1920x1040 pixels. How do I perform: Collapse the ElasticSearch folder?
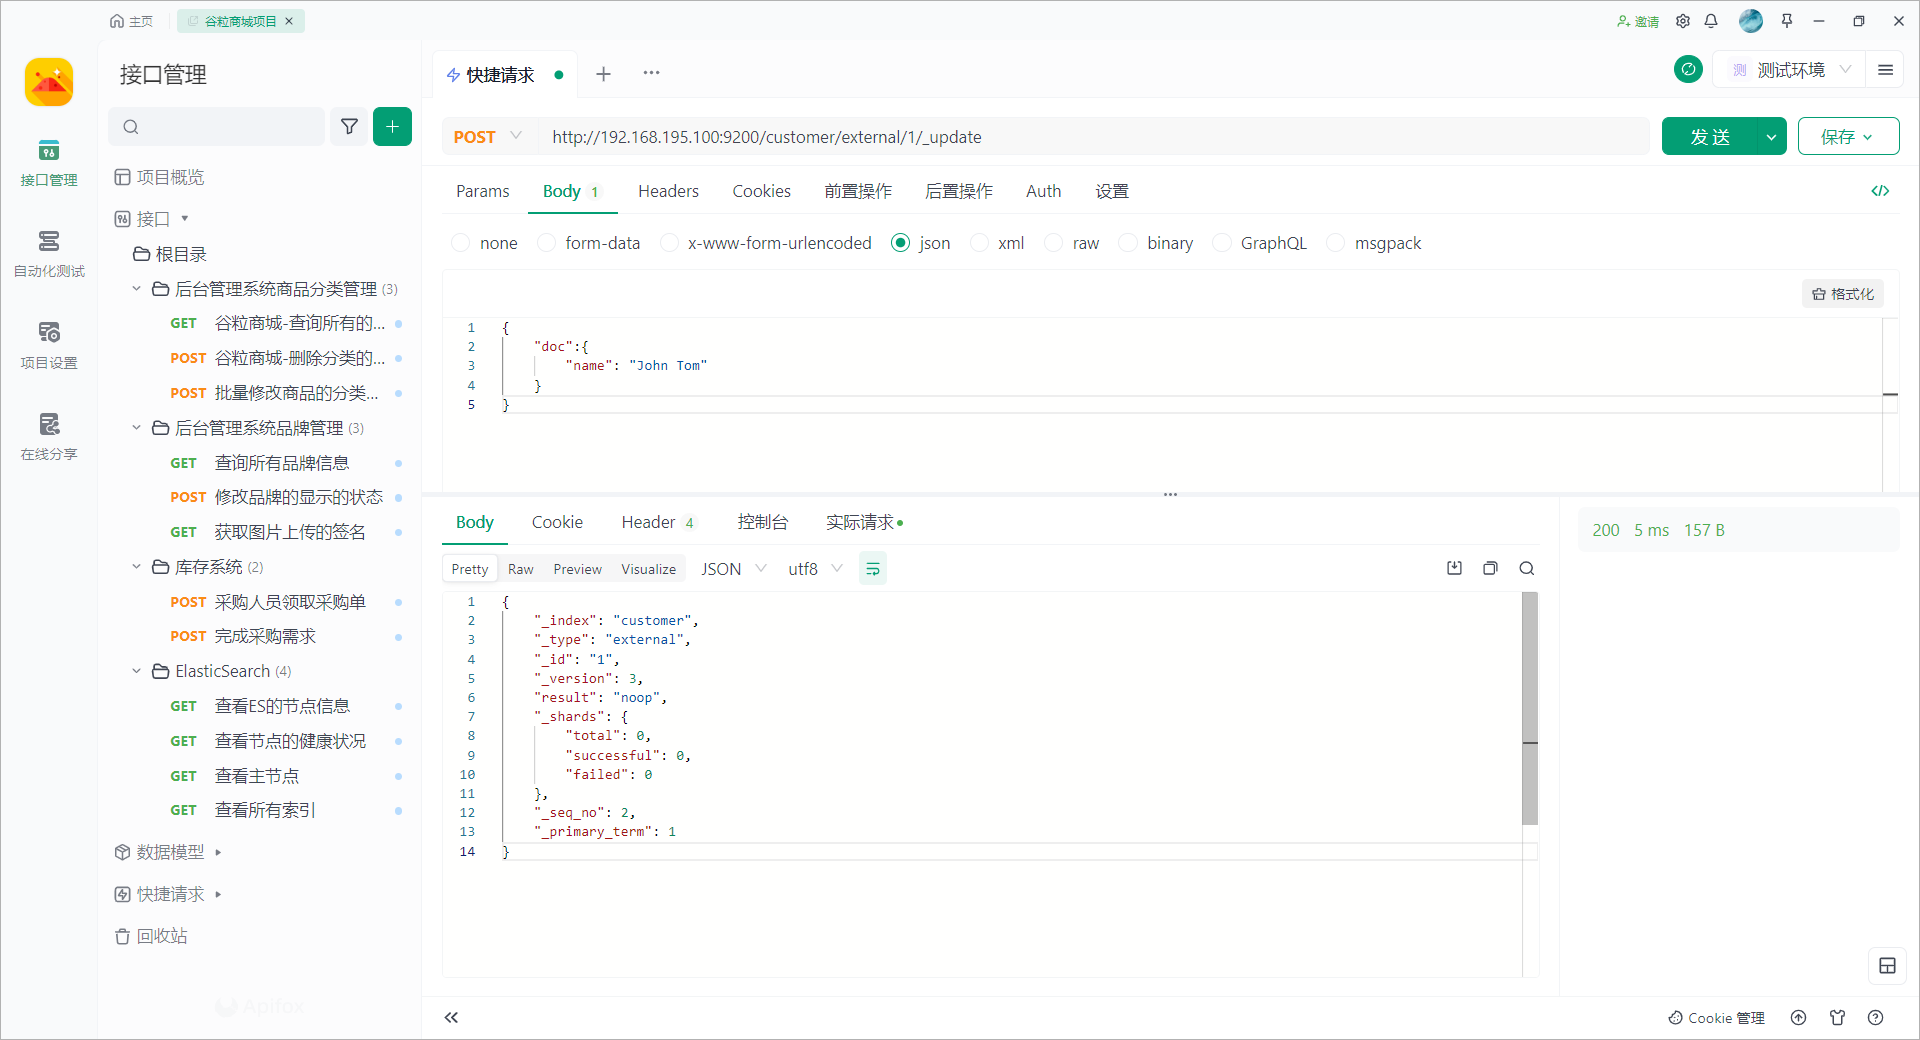(137, 671)
